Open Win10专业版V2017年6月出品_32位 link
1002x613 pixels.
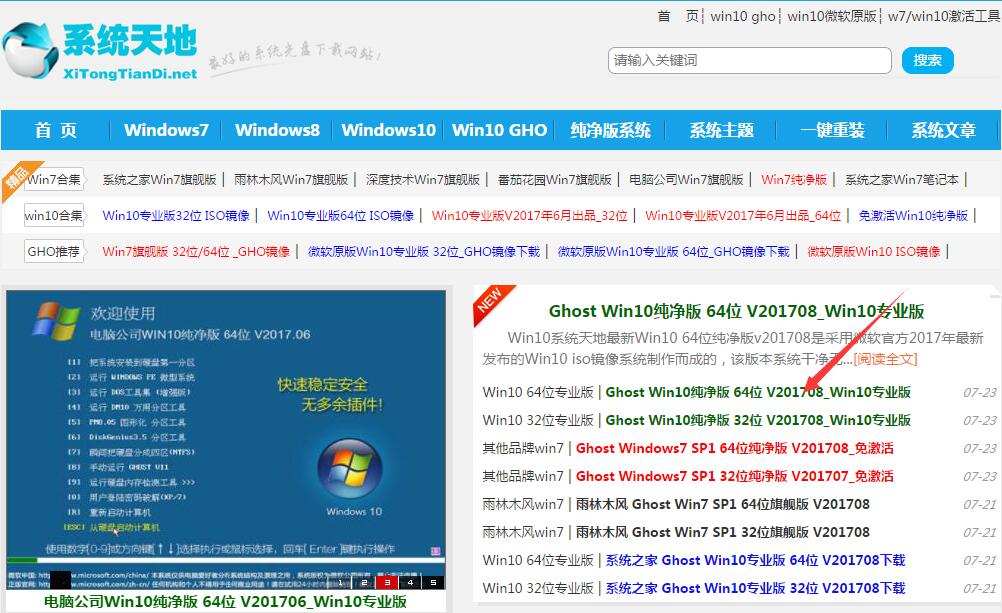pyautogui.click(x=530, y=215)
